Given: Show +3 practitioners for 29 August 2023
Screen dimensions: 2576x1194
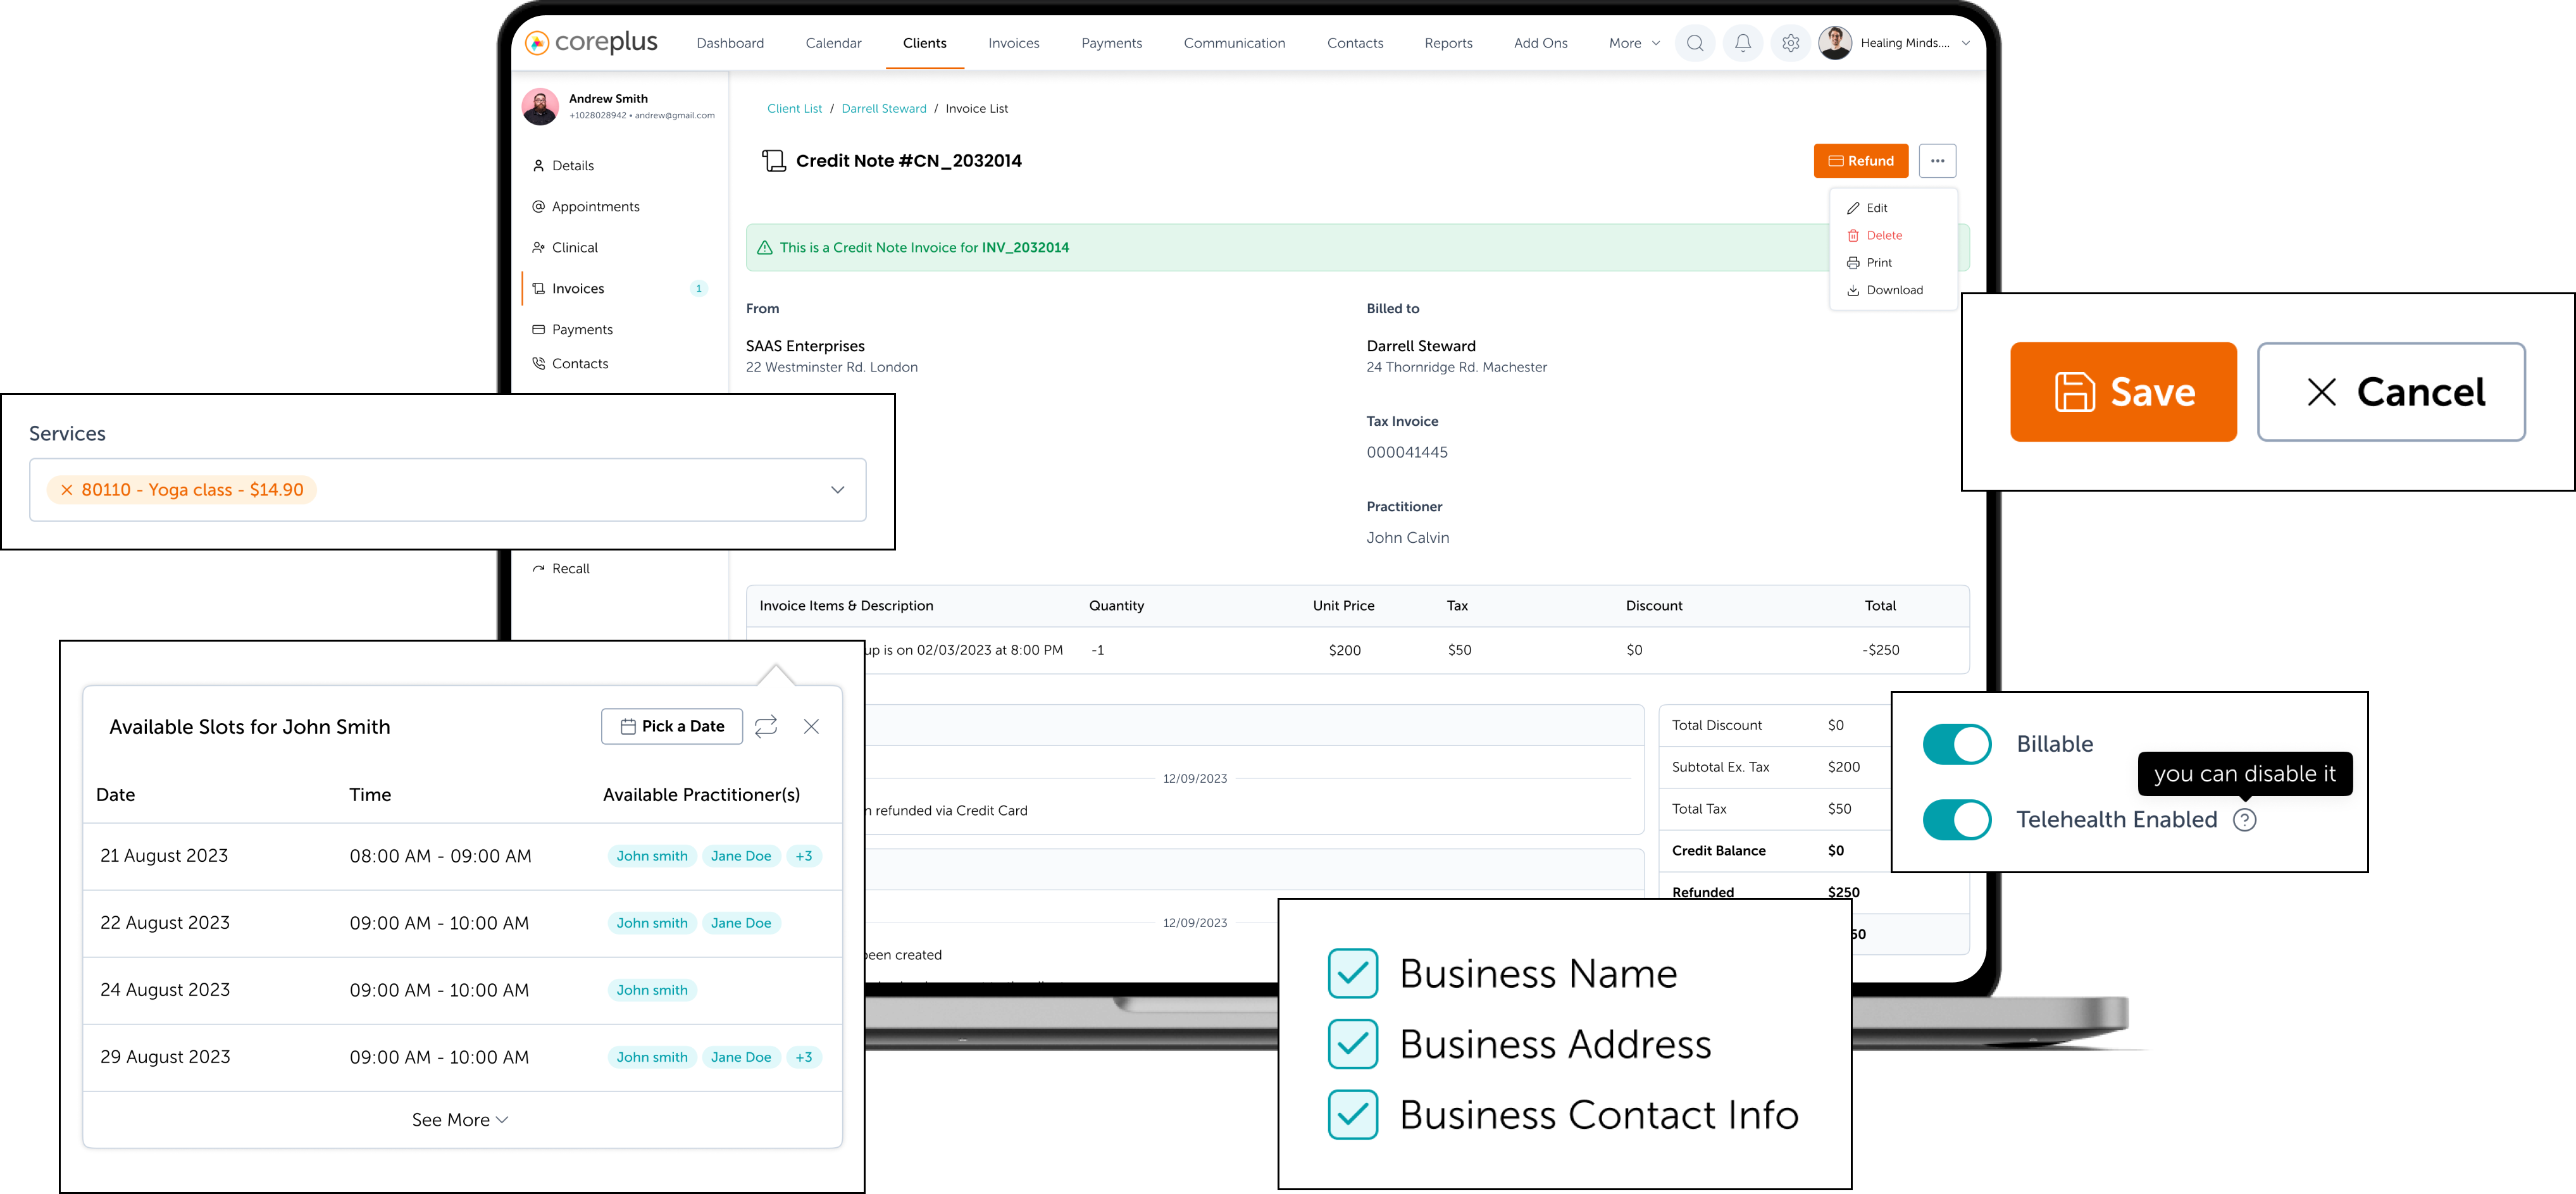Looking at the screenshot, I should (804, 1058).
